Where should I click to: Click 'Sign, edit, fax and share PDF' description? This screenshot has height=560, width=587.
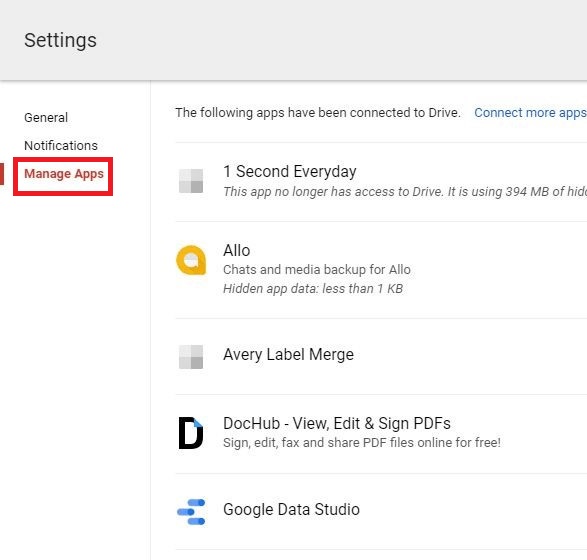(x=362, y=442)
